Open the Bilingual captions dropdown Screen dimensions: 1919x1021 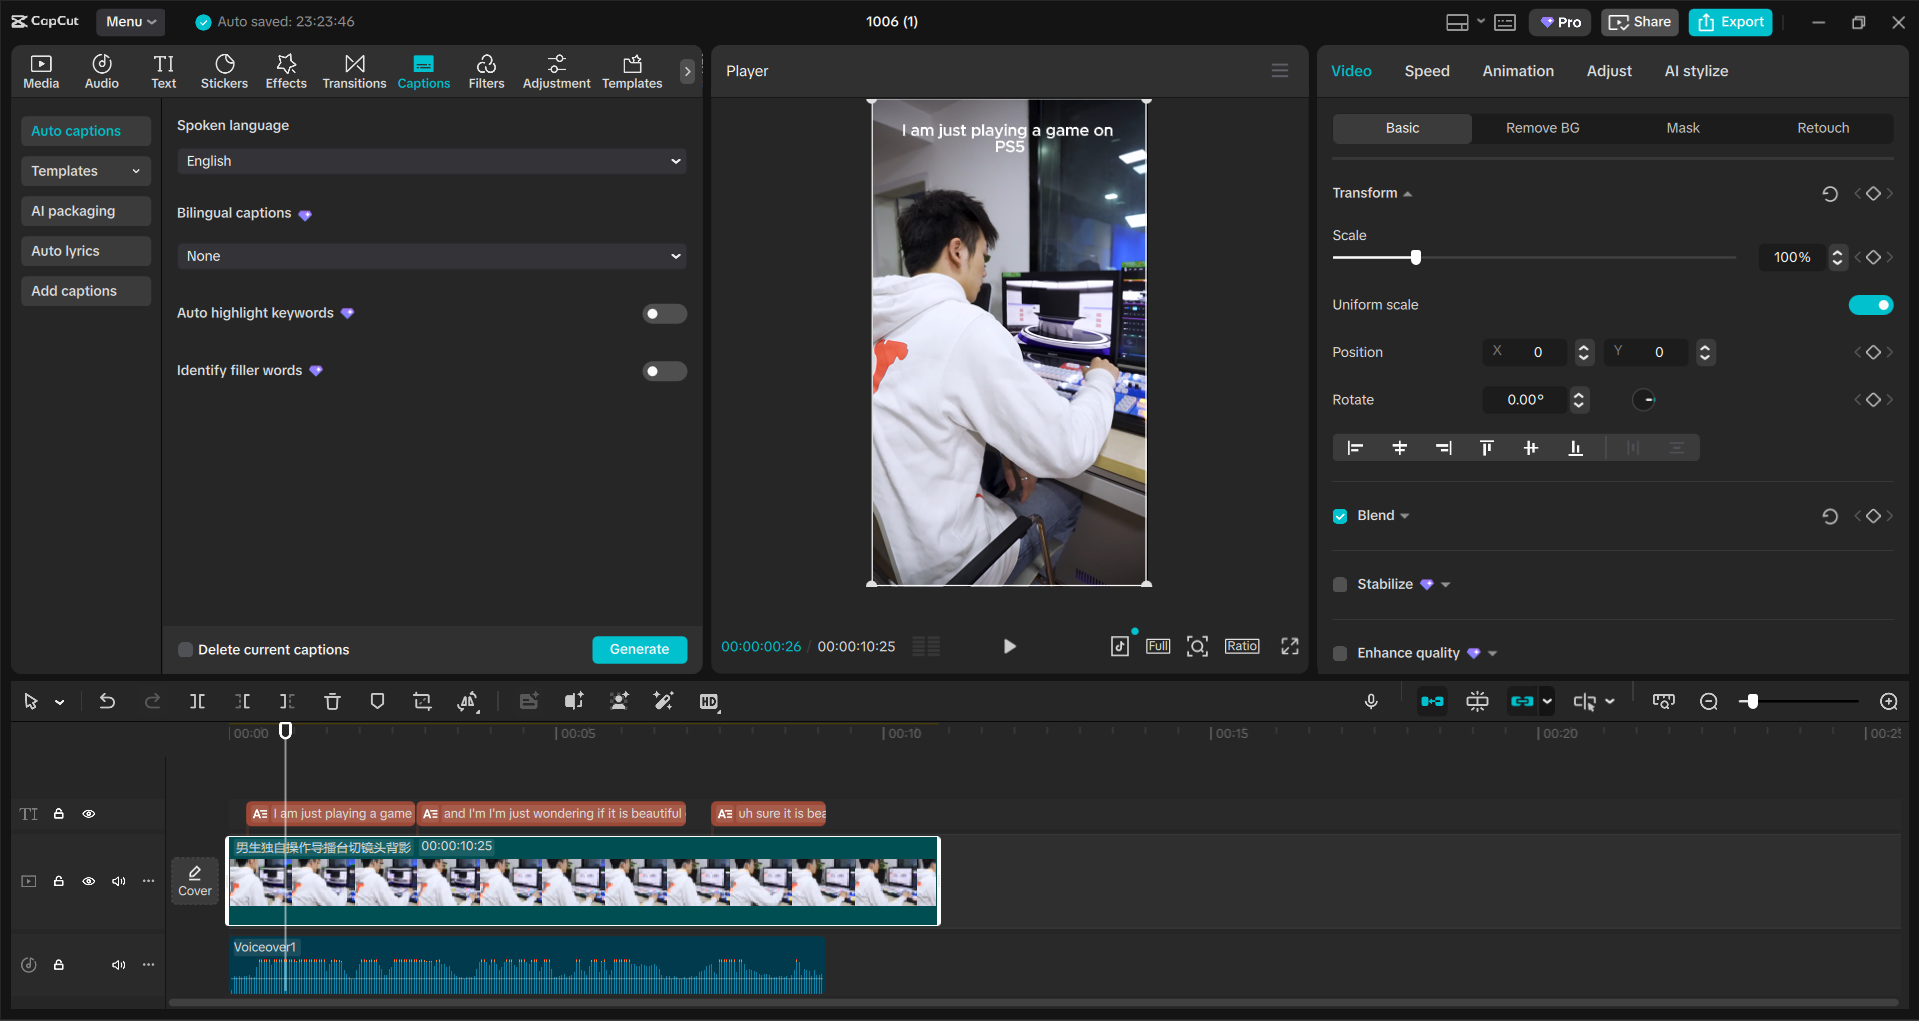(431, 256)
